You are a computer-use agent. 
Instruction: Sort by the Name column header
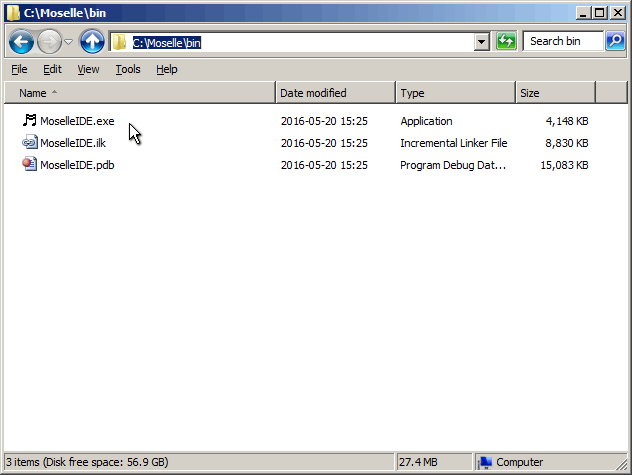(139, 93)
